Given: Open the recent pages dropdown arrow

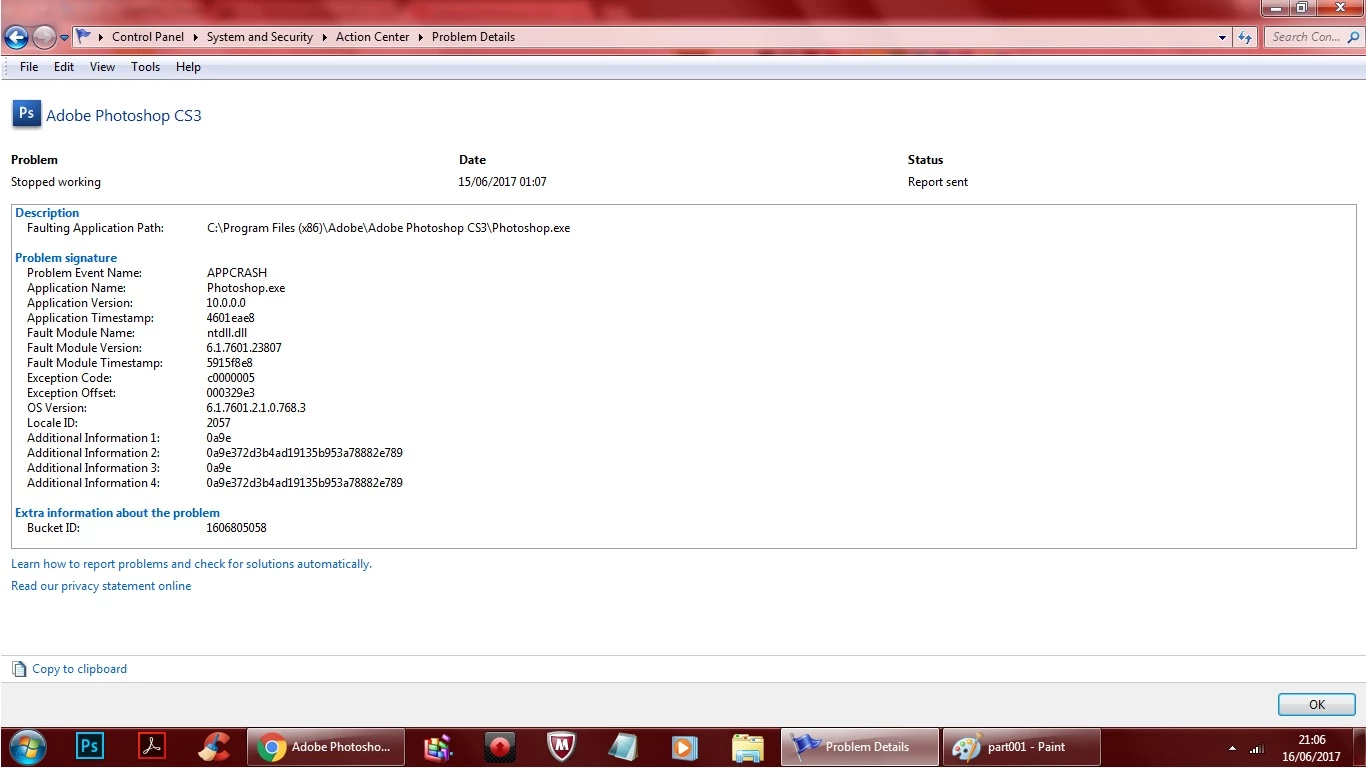Looking at the screenshot, I should 65,38.
